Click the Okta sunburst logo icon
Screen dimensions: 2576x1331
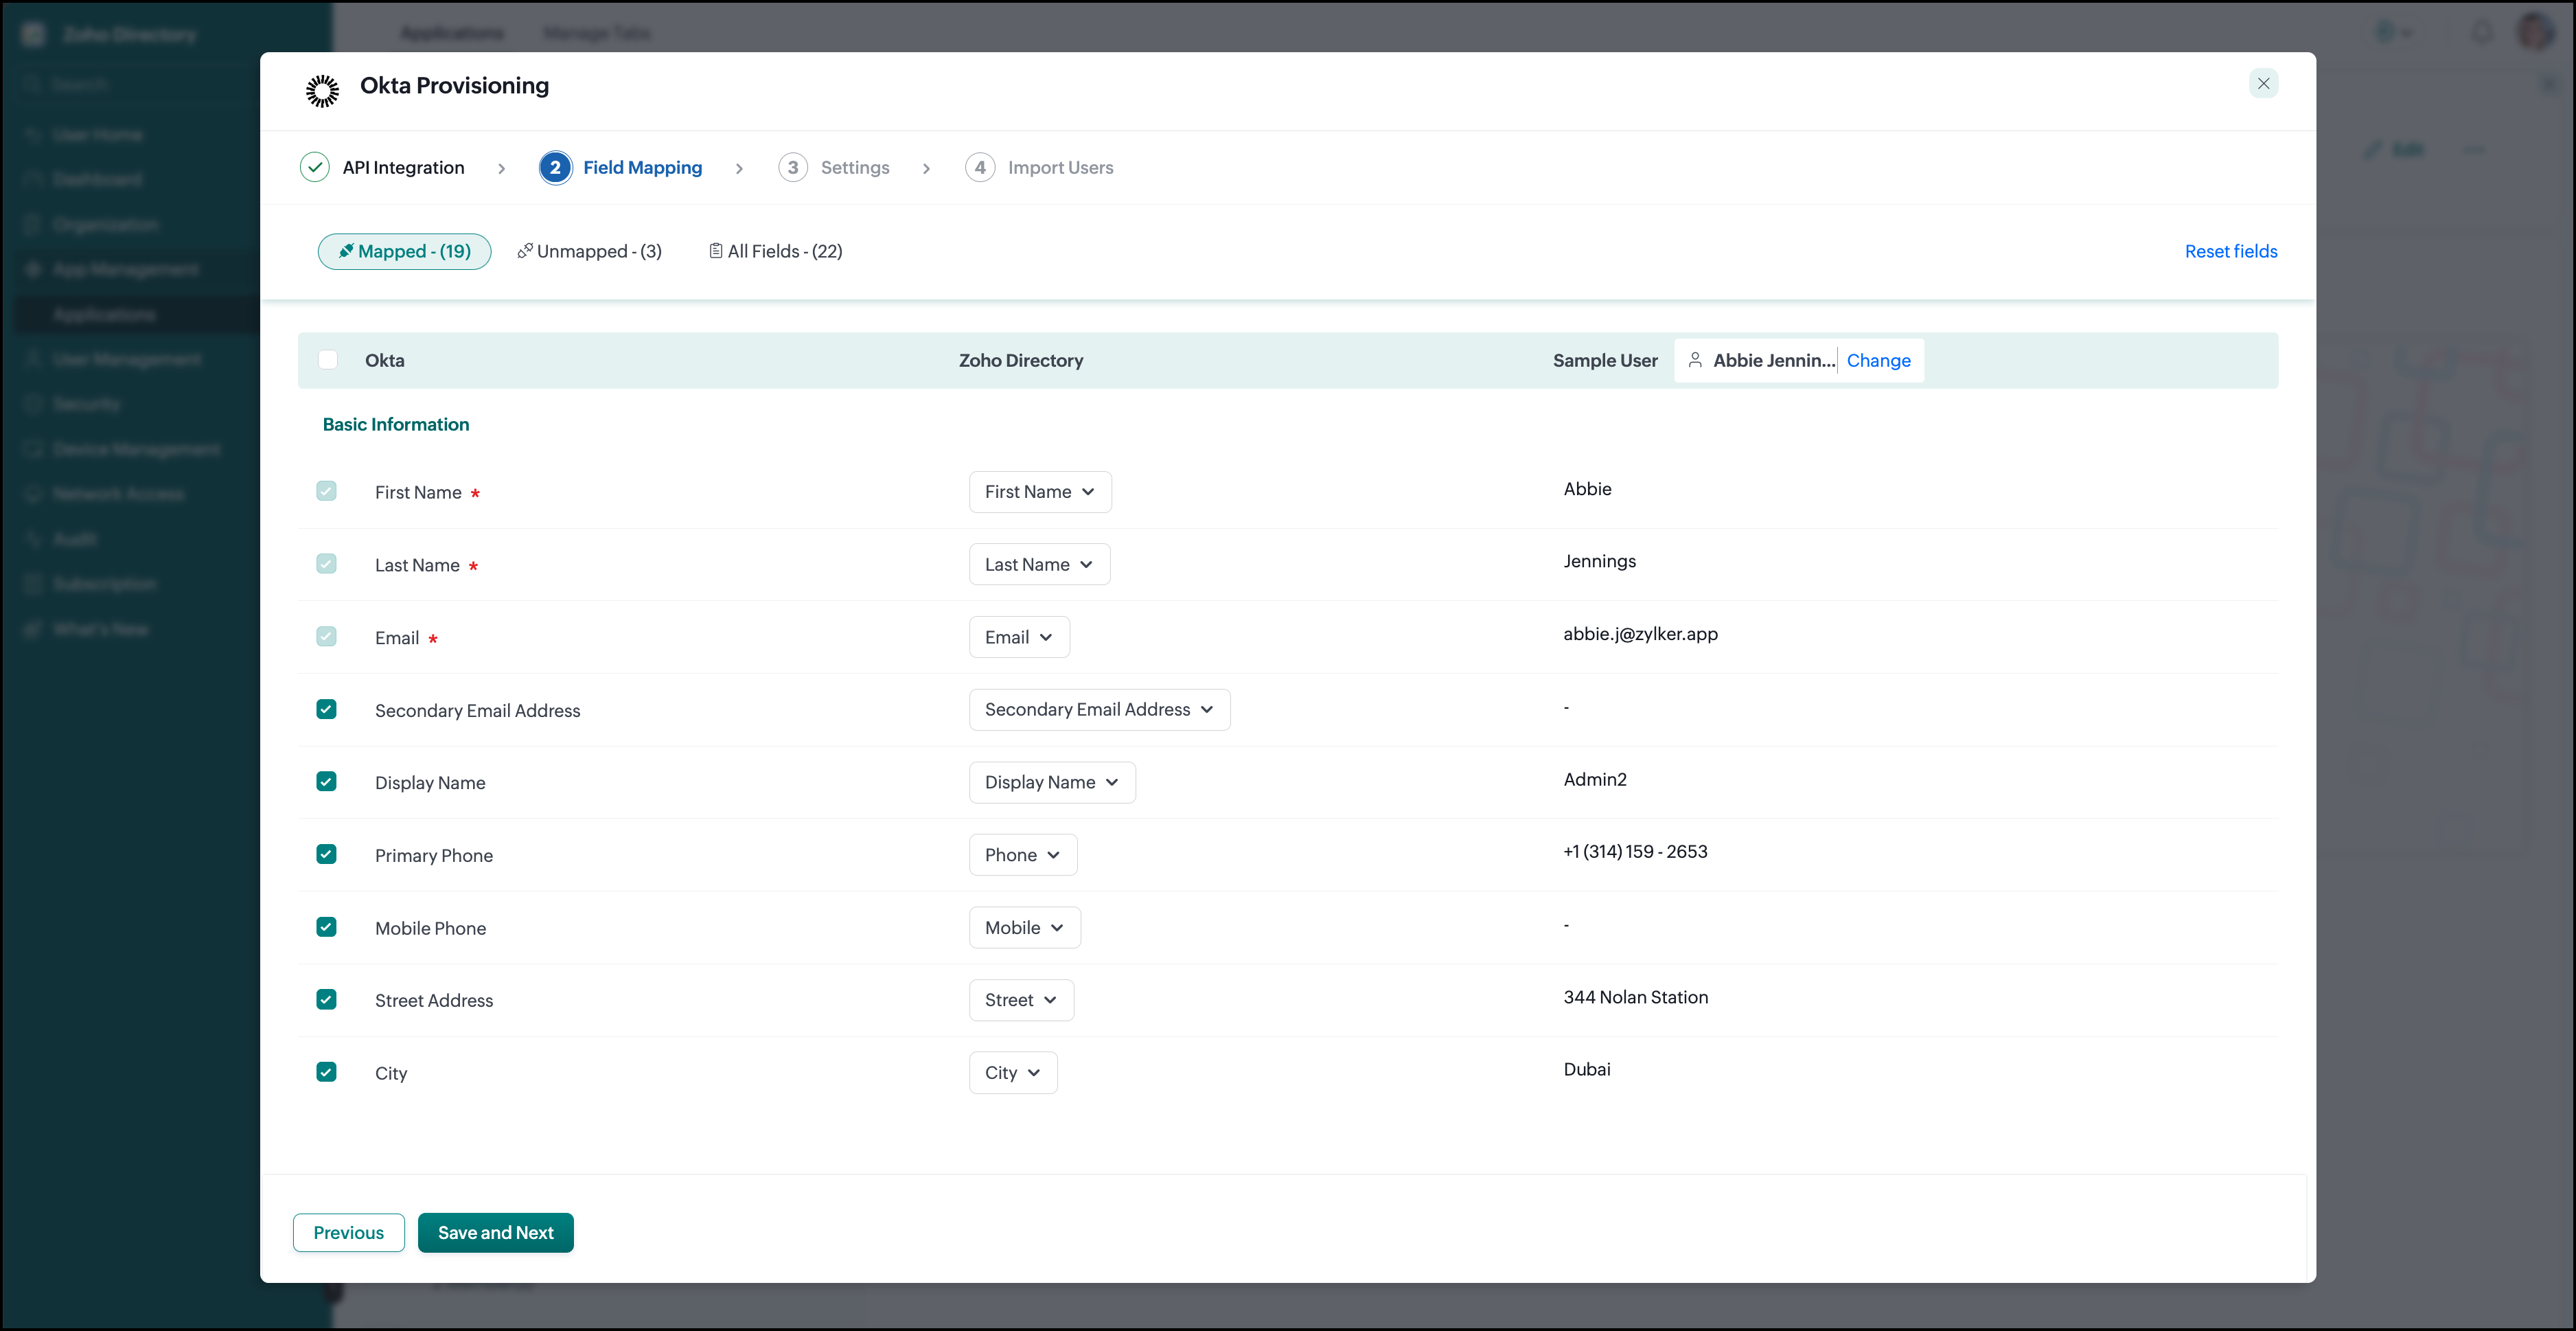click(x=322, y=90)
